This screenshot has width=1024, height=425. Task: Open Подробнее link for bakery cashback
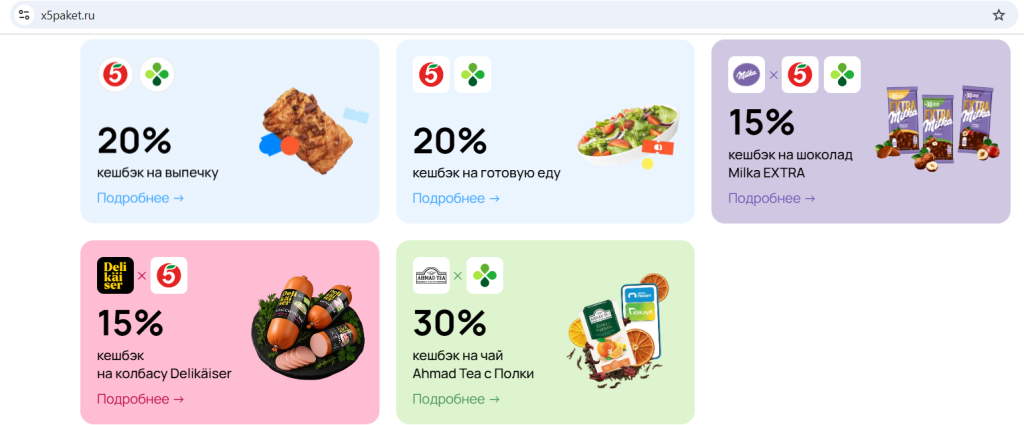[x=140, y=198]
